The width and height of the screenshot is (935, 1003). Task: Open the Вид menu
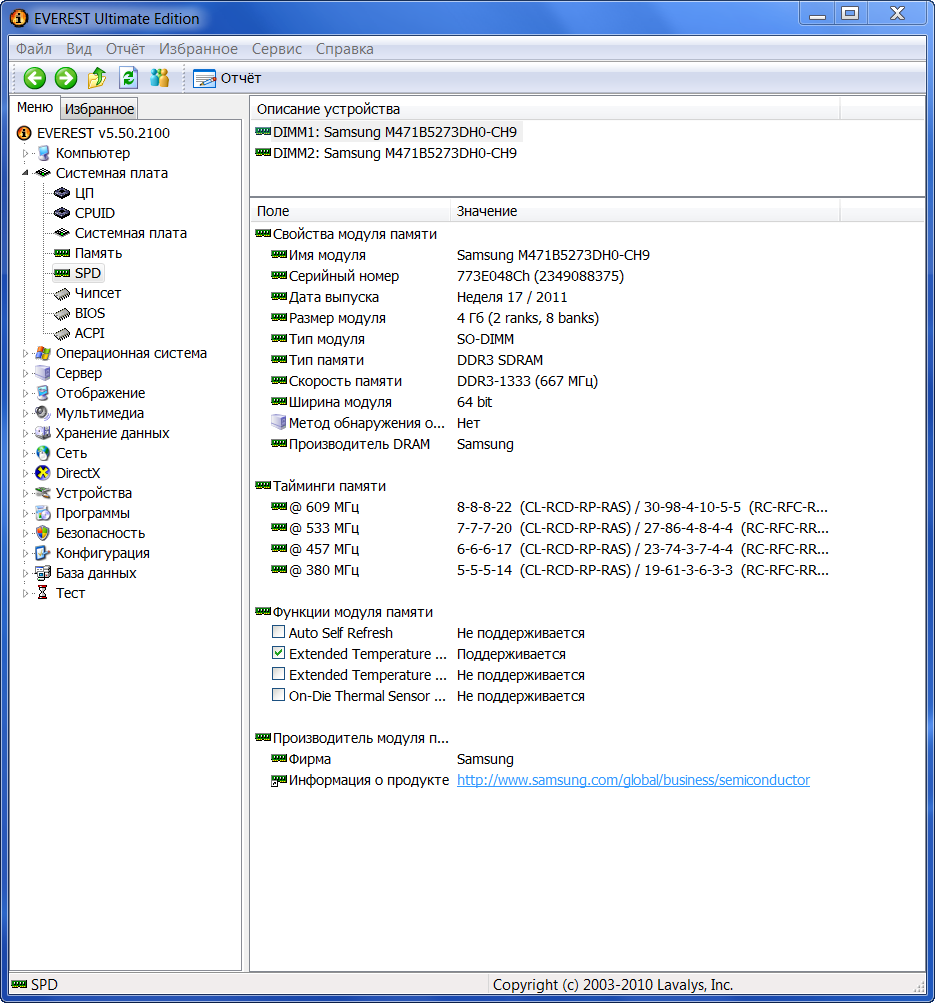coord(79,49)
